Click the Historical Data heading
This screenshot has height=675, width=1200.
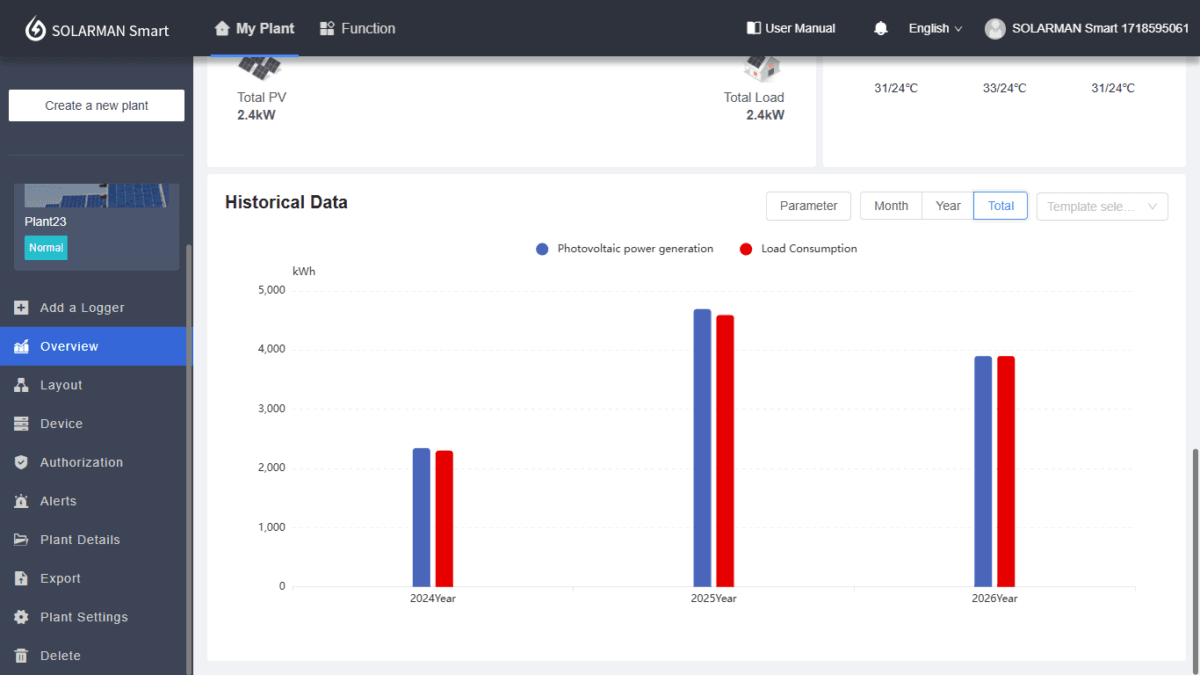tap(287, 202)
